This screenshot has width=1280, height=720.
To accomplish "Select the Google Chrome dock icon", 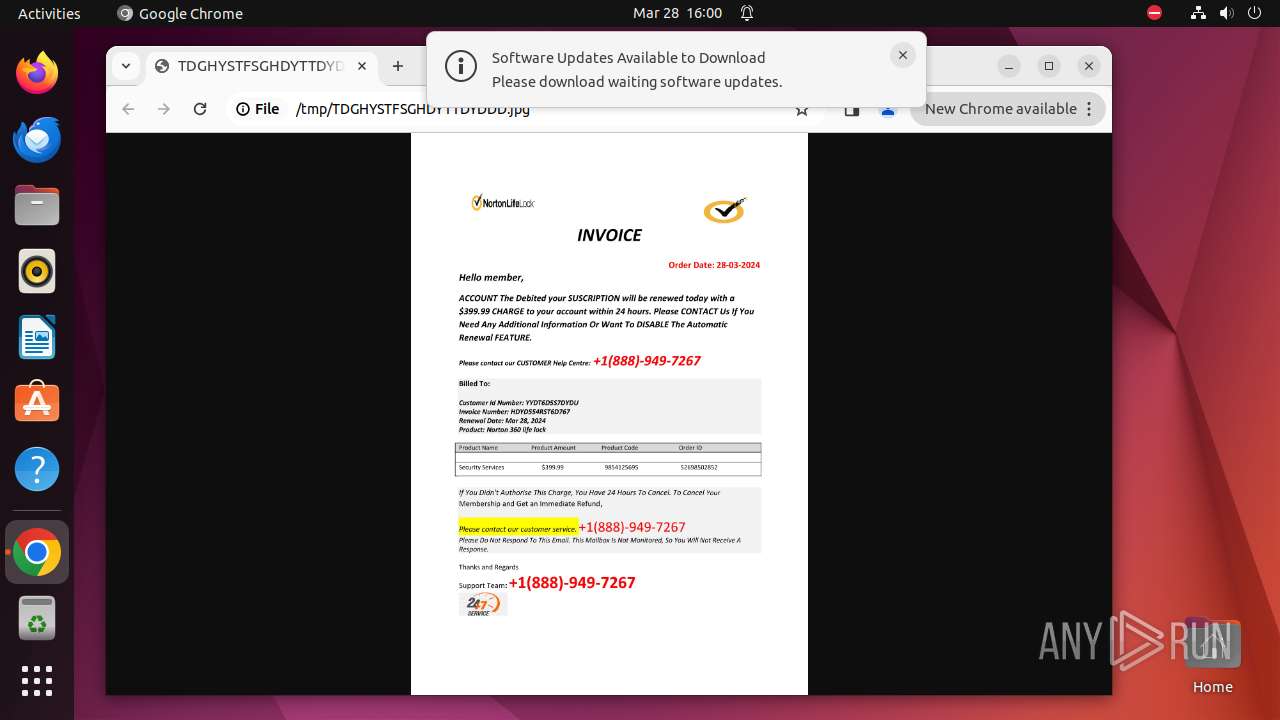I will coord(37,552).
